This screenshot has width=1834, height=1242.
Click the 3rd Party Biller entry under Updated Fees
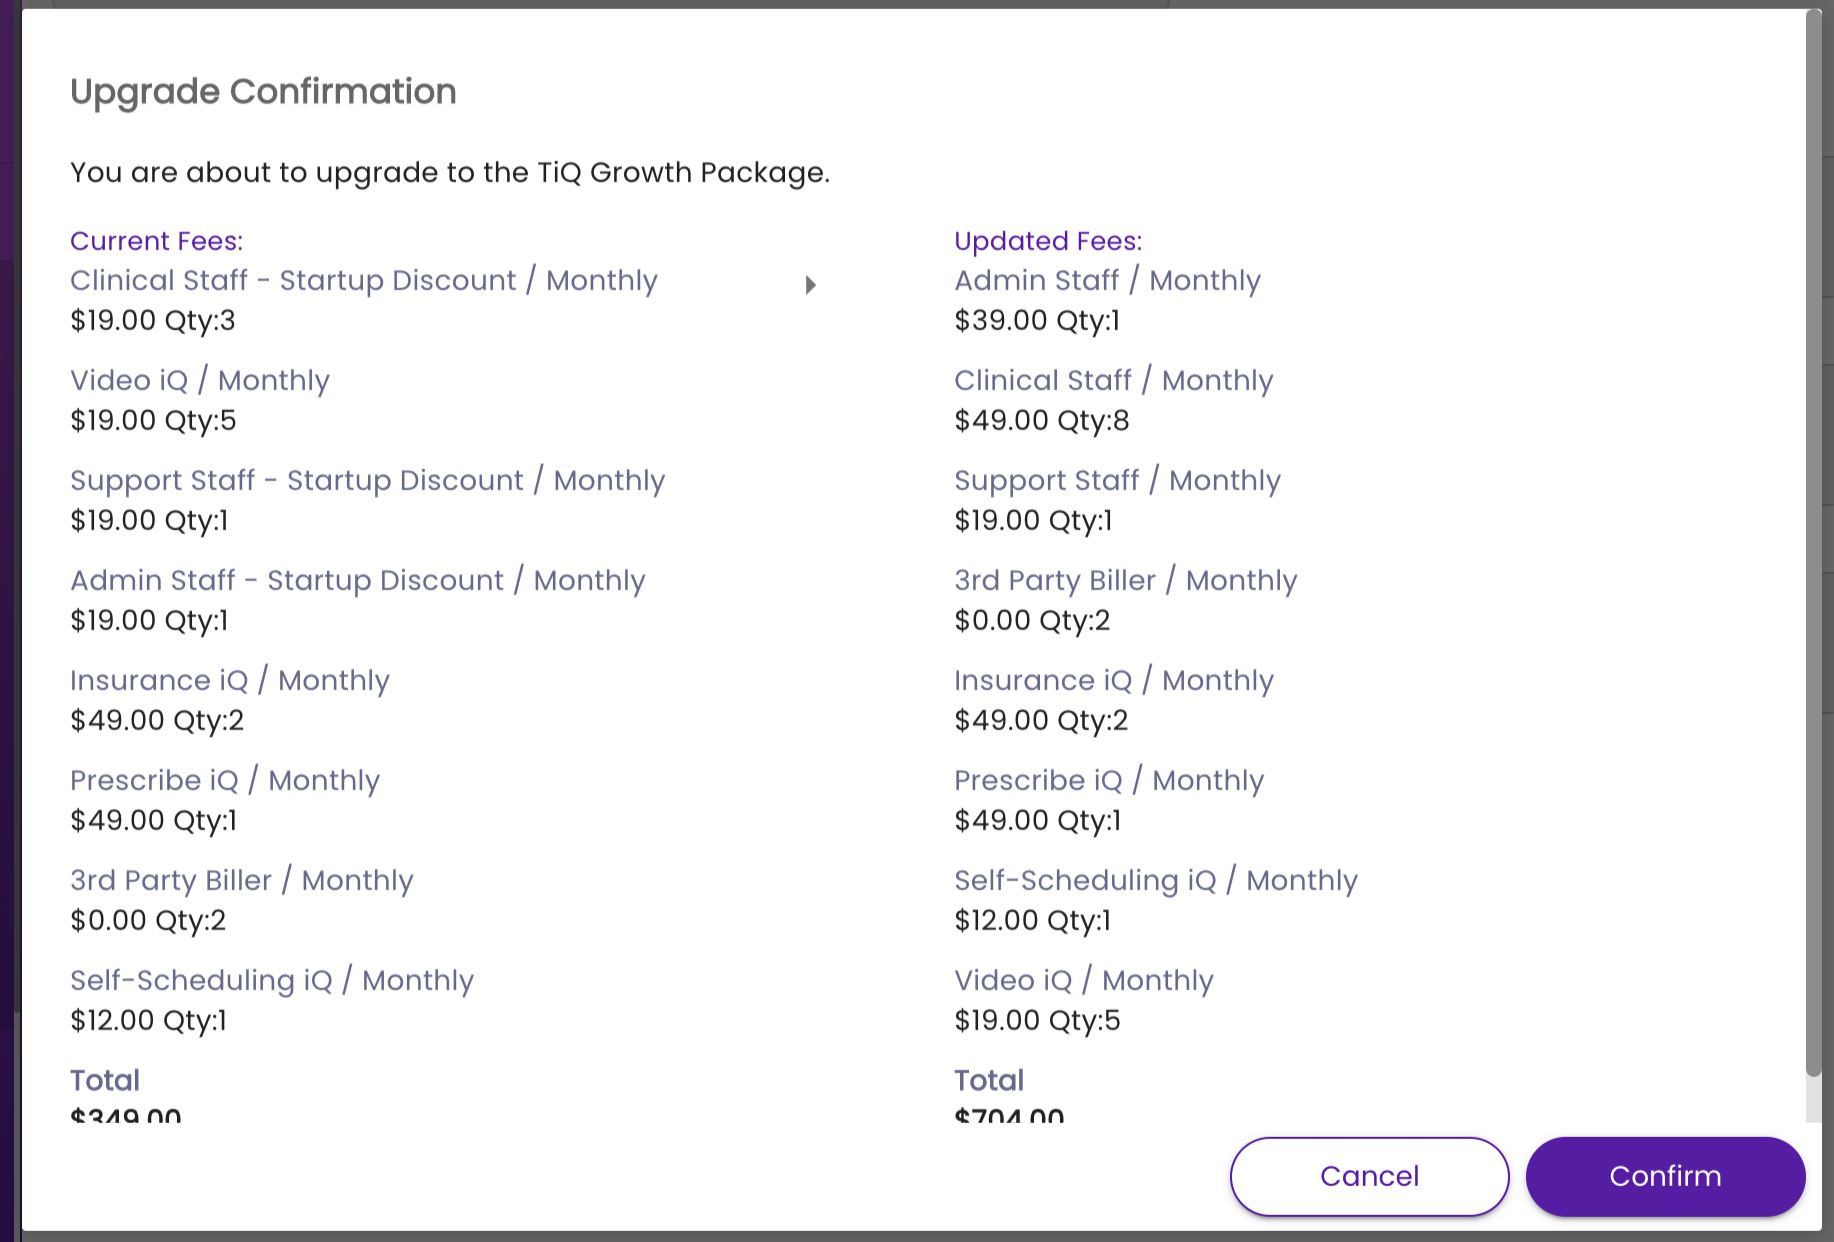(x=1125, y=580)
